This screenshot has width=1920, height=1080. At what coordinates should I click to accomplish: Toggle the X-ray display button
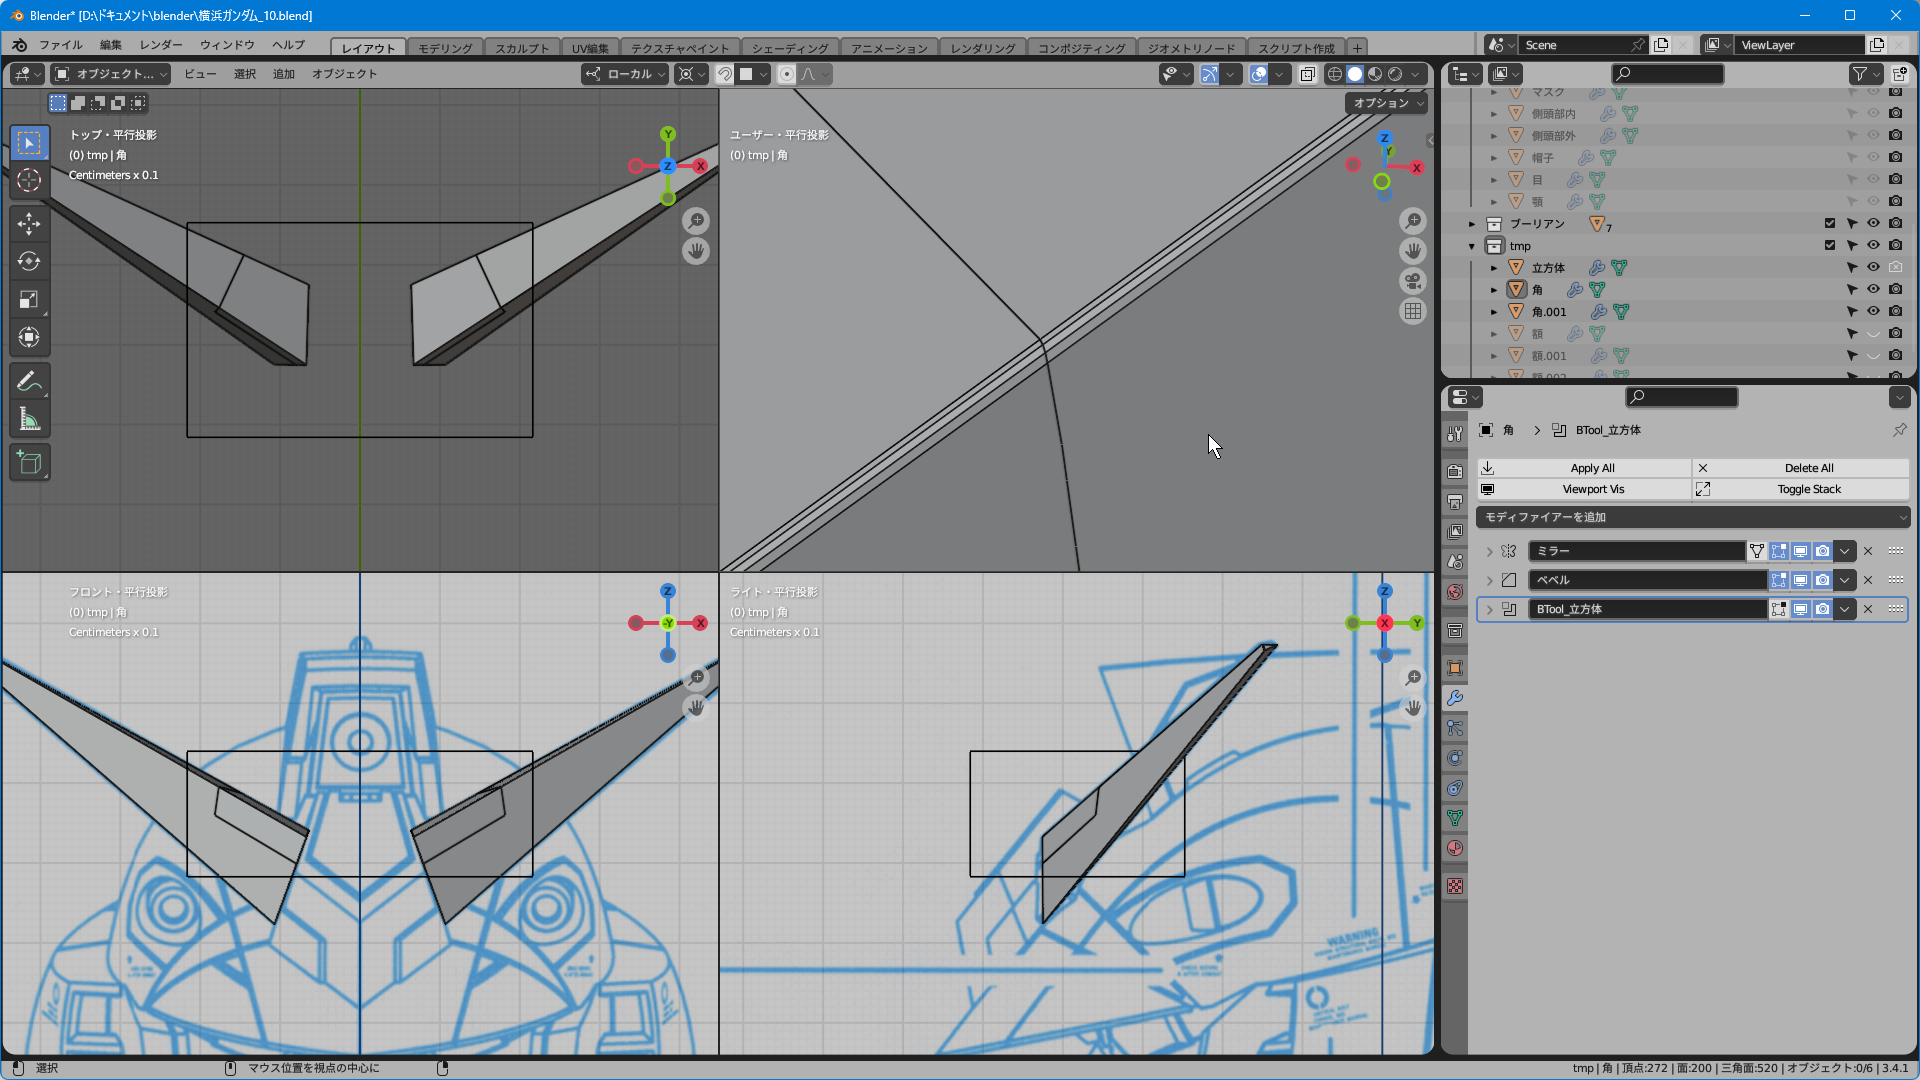[1307, 74]
